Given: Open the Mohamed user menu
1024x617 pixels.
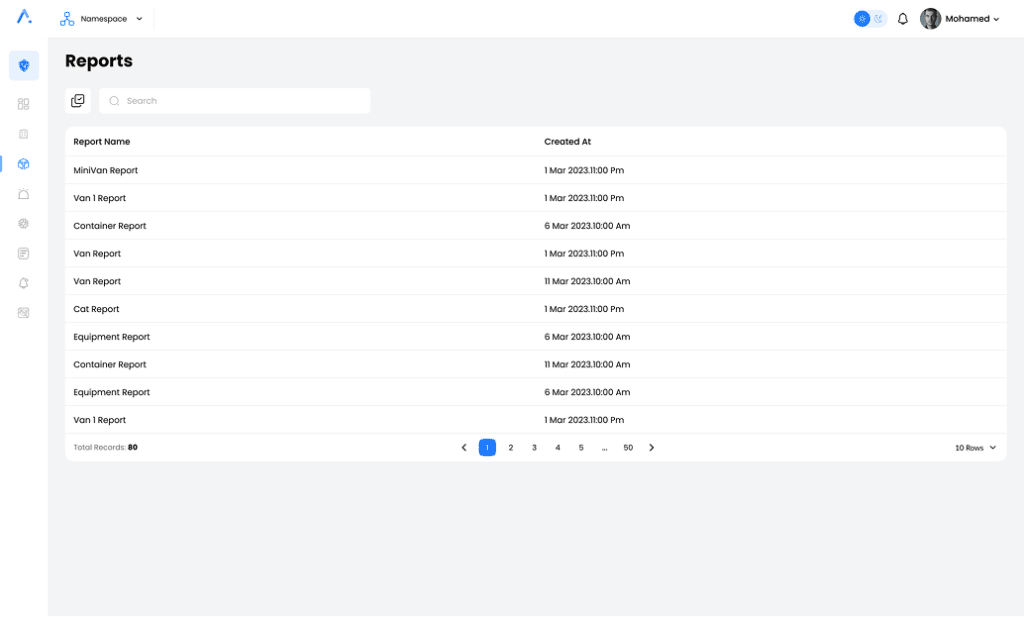Looking at the screenshot, I should point(960,19).
